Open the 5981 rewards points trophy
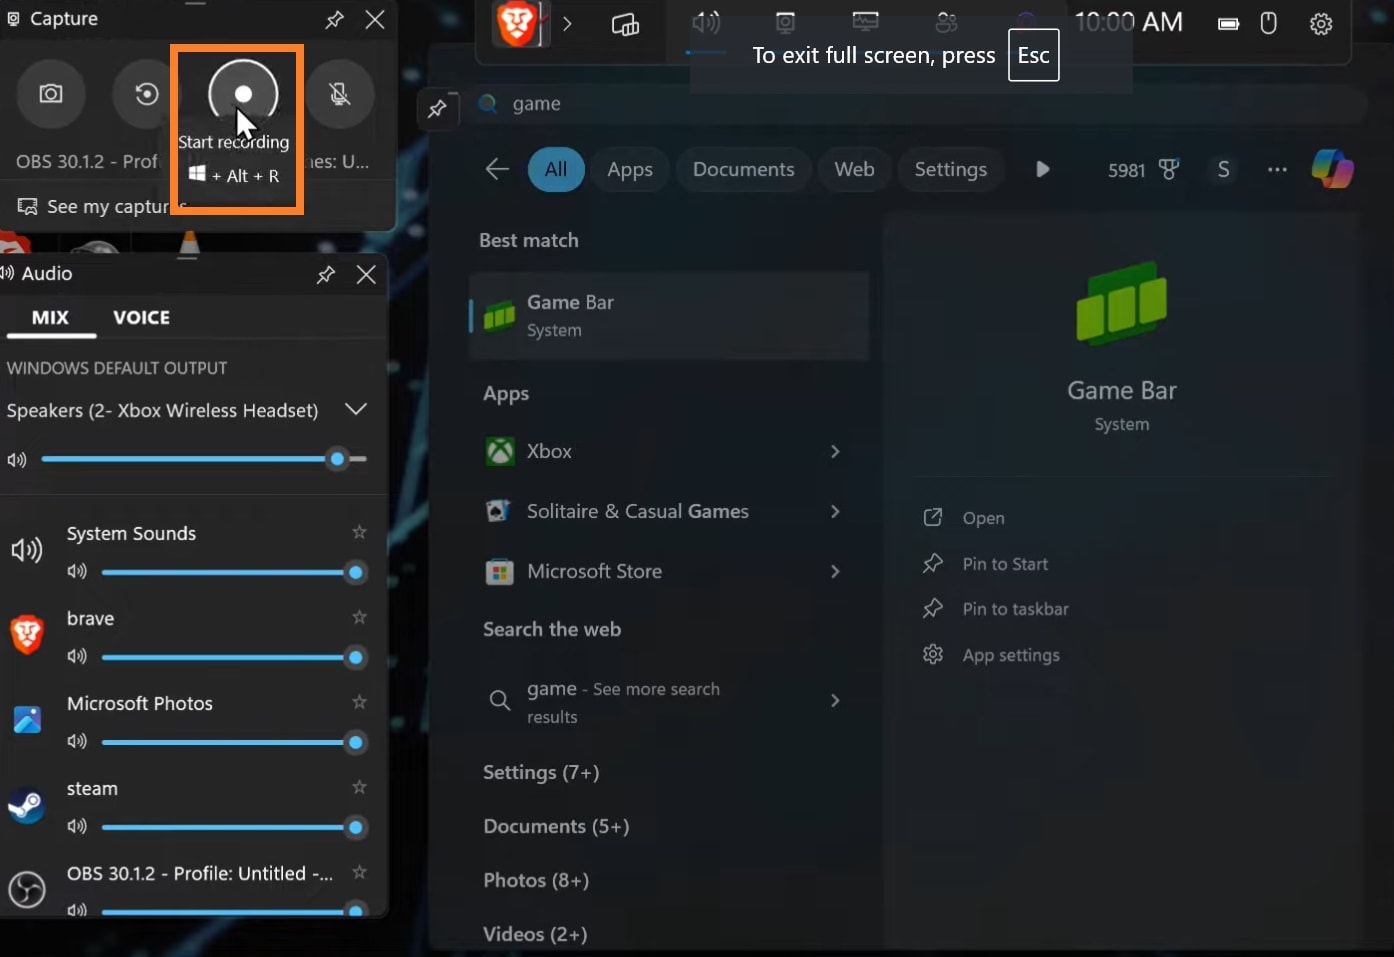 [x=1144, y=170]
